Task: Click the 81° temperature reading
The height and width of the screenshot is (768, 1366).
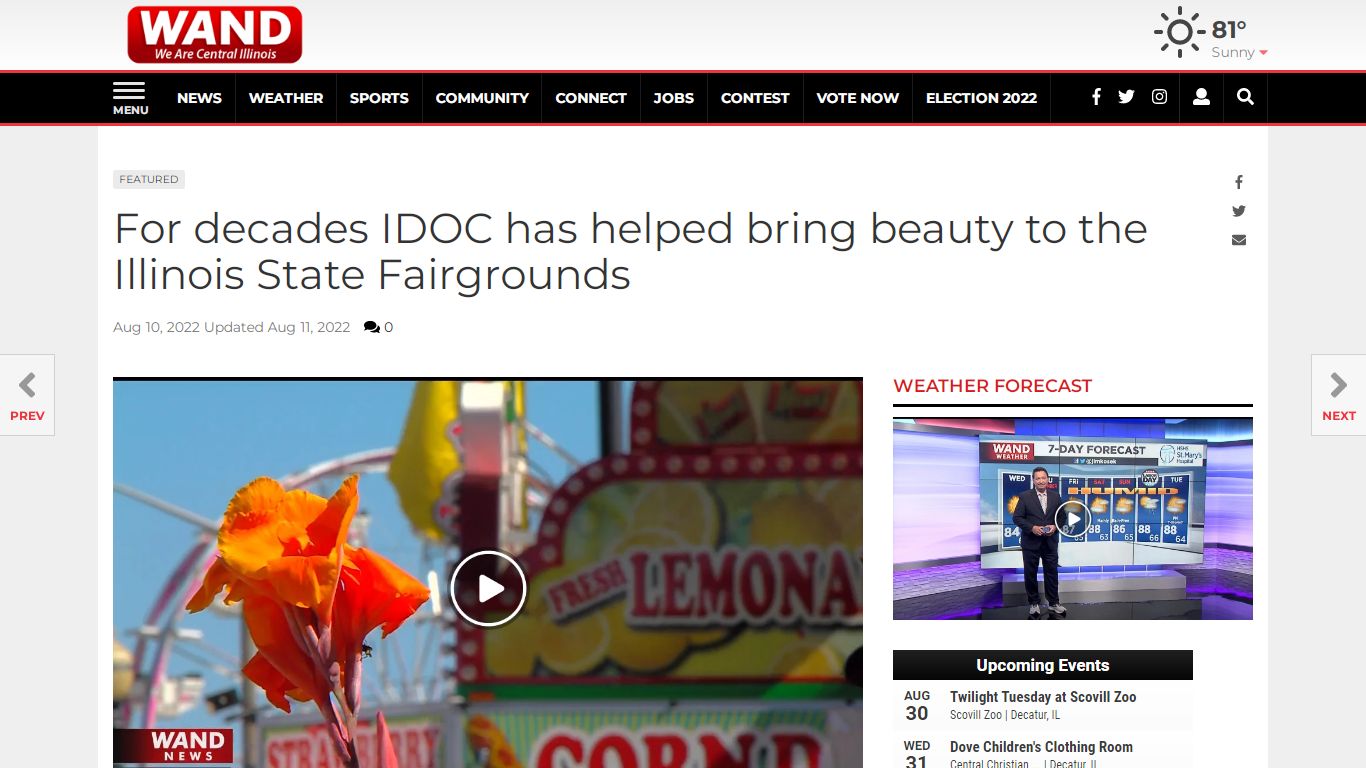Action: pyautogui.click(x=1229, y=30)
